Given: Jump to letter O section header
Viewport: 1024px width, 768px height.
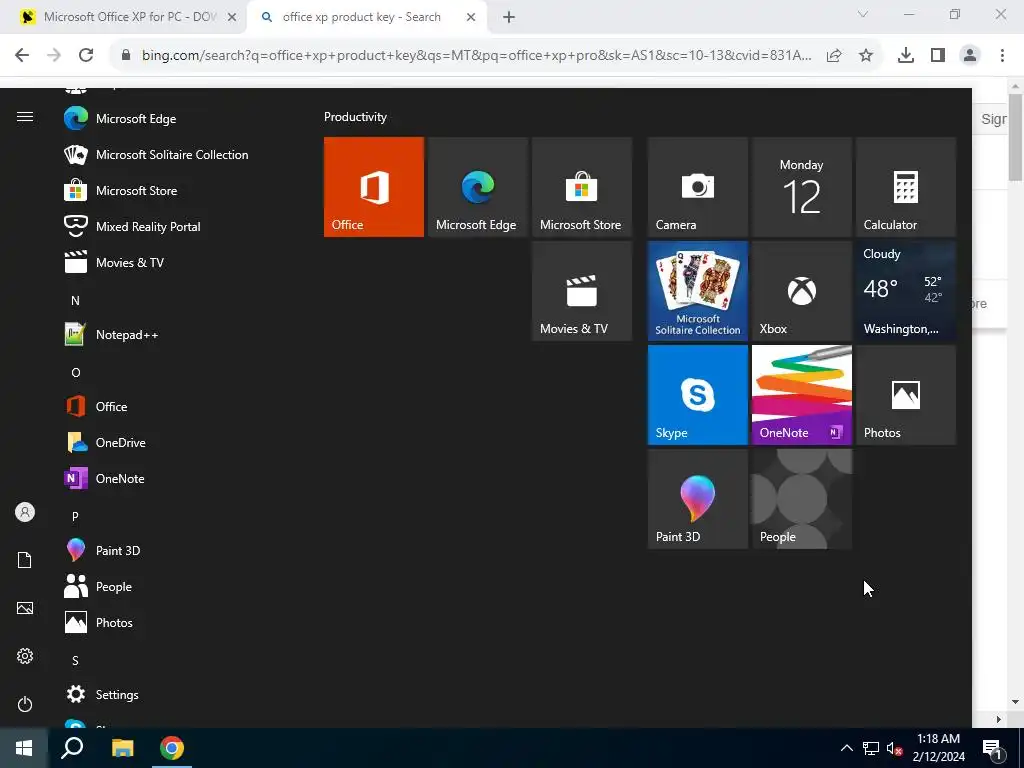Looking at the screenshot, I should [x=75, y=372].
